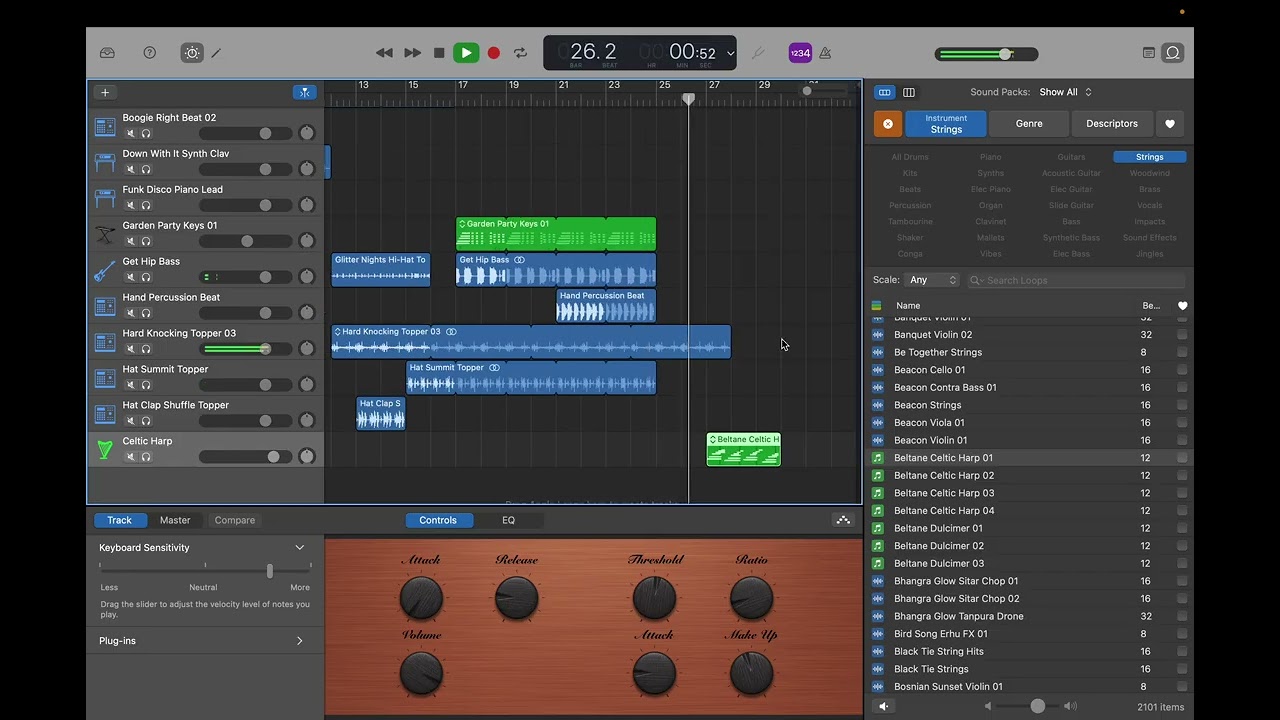Click the Rewind button

coord(384,53)
